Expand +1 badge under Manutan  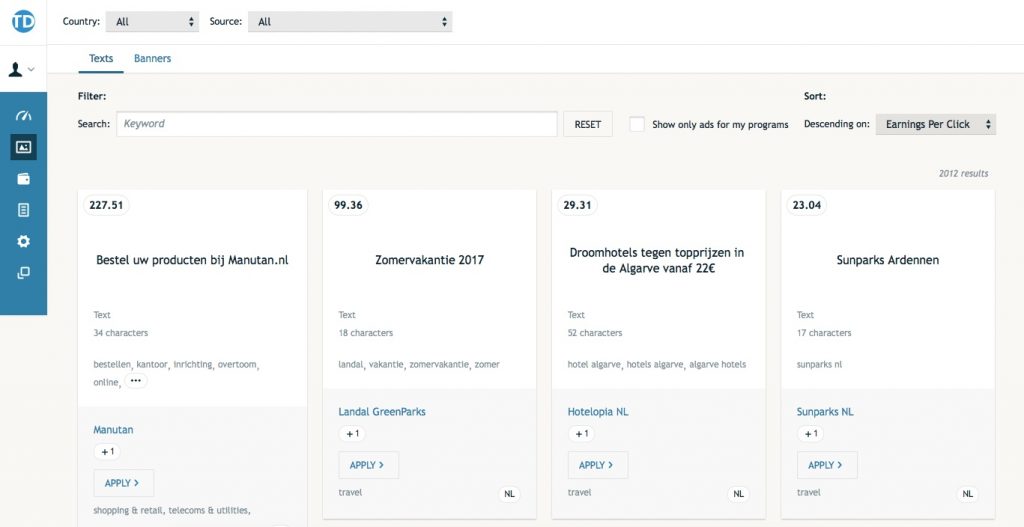[107, 451]
